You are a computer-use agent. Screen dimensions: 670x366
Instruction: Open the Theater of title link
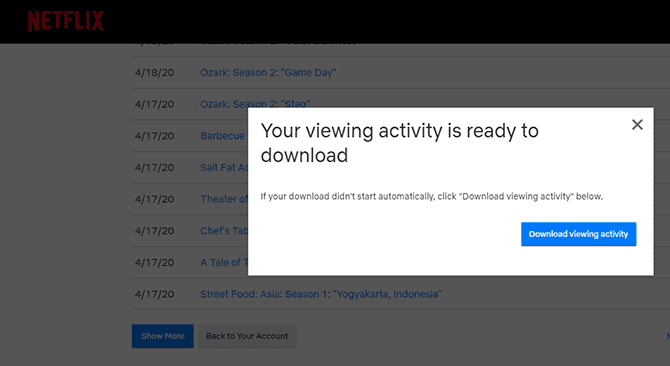[224, 199]
